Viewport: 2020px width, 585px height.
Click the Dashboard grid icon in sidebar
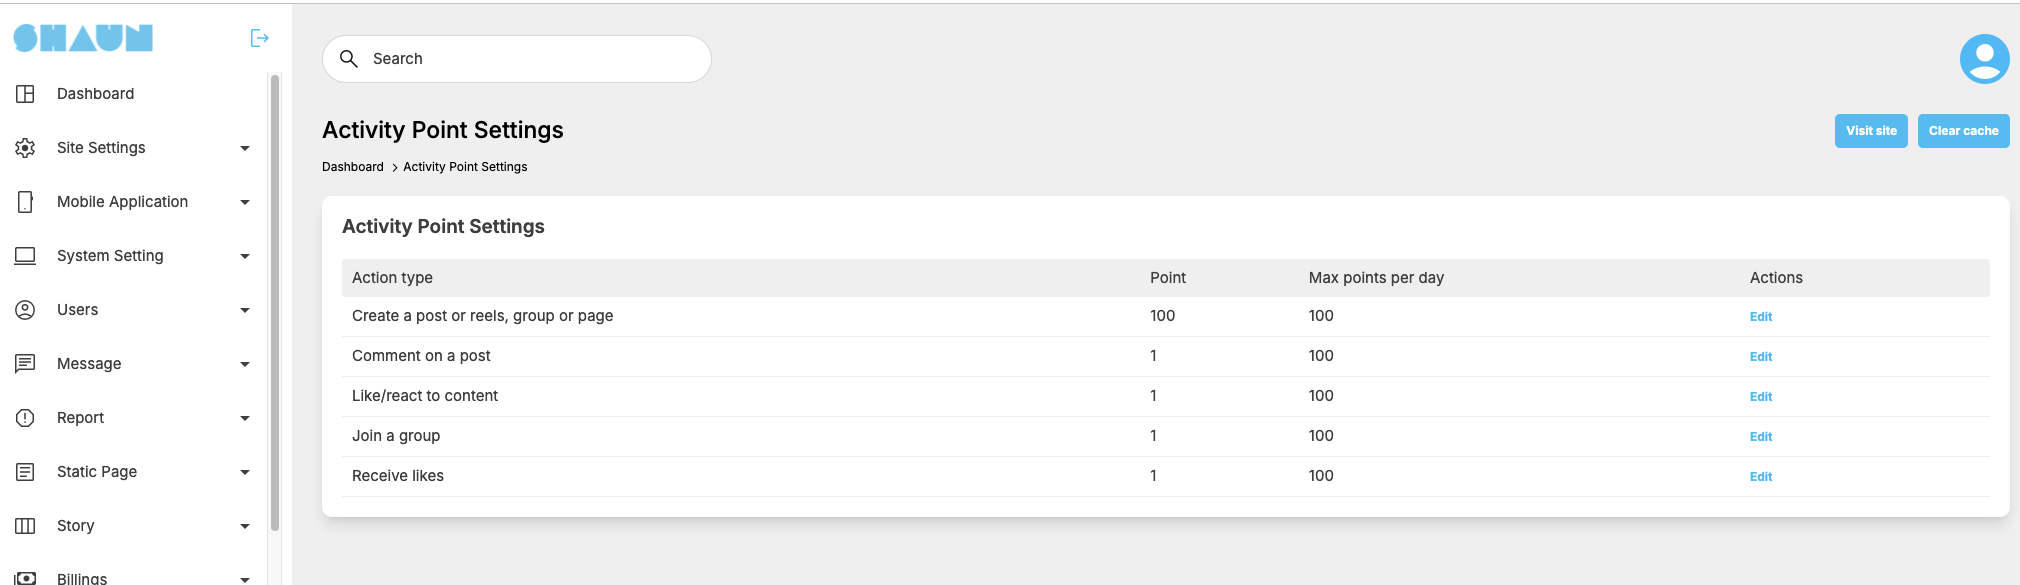point(25,94)
